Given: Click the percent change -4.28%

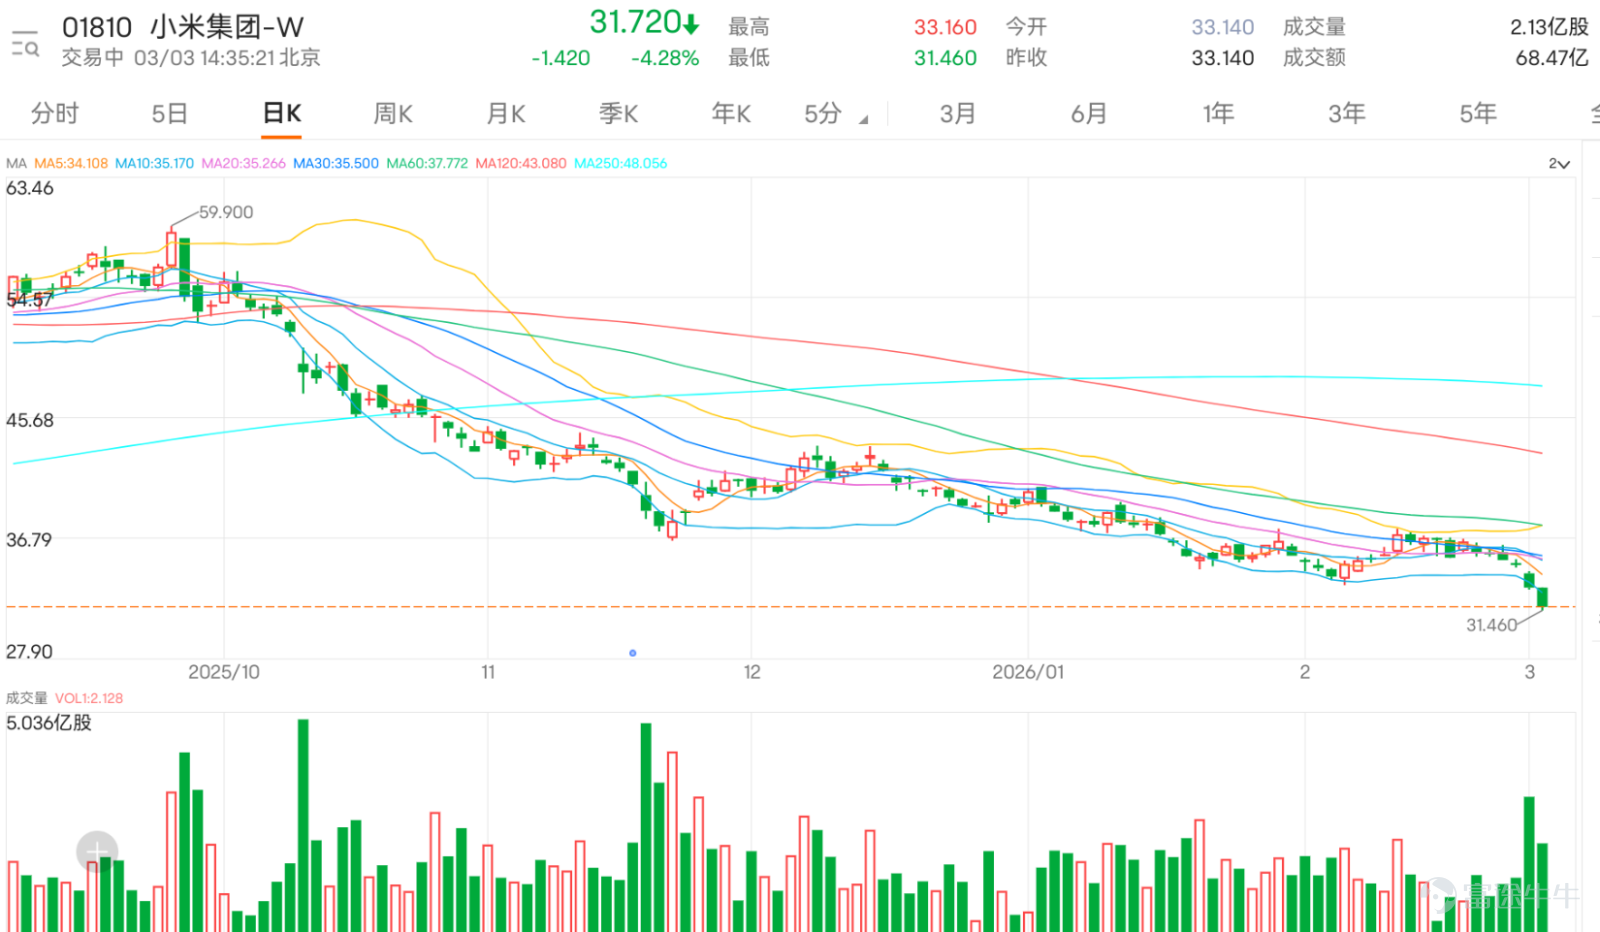Looking at the screenshot, I should 665,58.
